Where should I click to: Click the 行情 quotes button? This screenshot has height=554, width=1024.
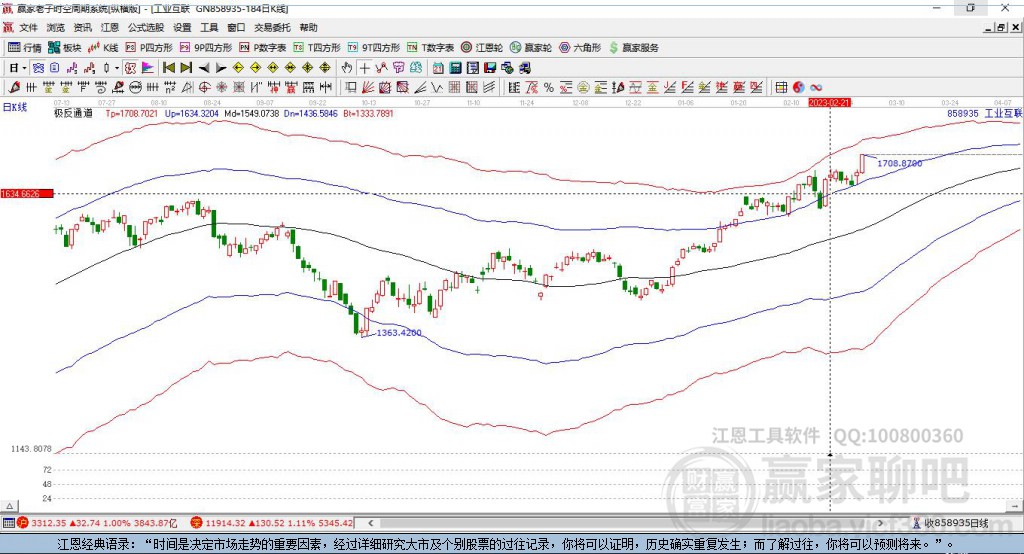pyautogui.click(x=25, y=48)
